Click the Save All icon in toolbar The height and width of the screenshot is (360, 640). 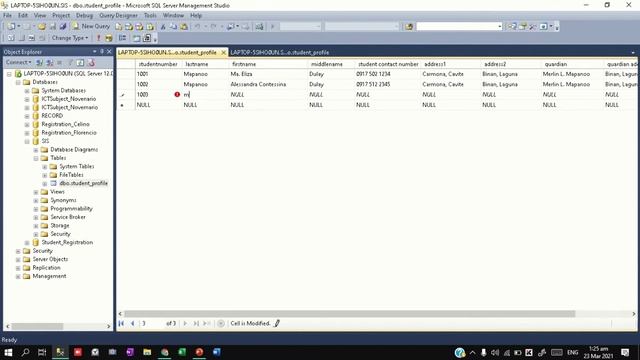coord(62,27)
